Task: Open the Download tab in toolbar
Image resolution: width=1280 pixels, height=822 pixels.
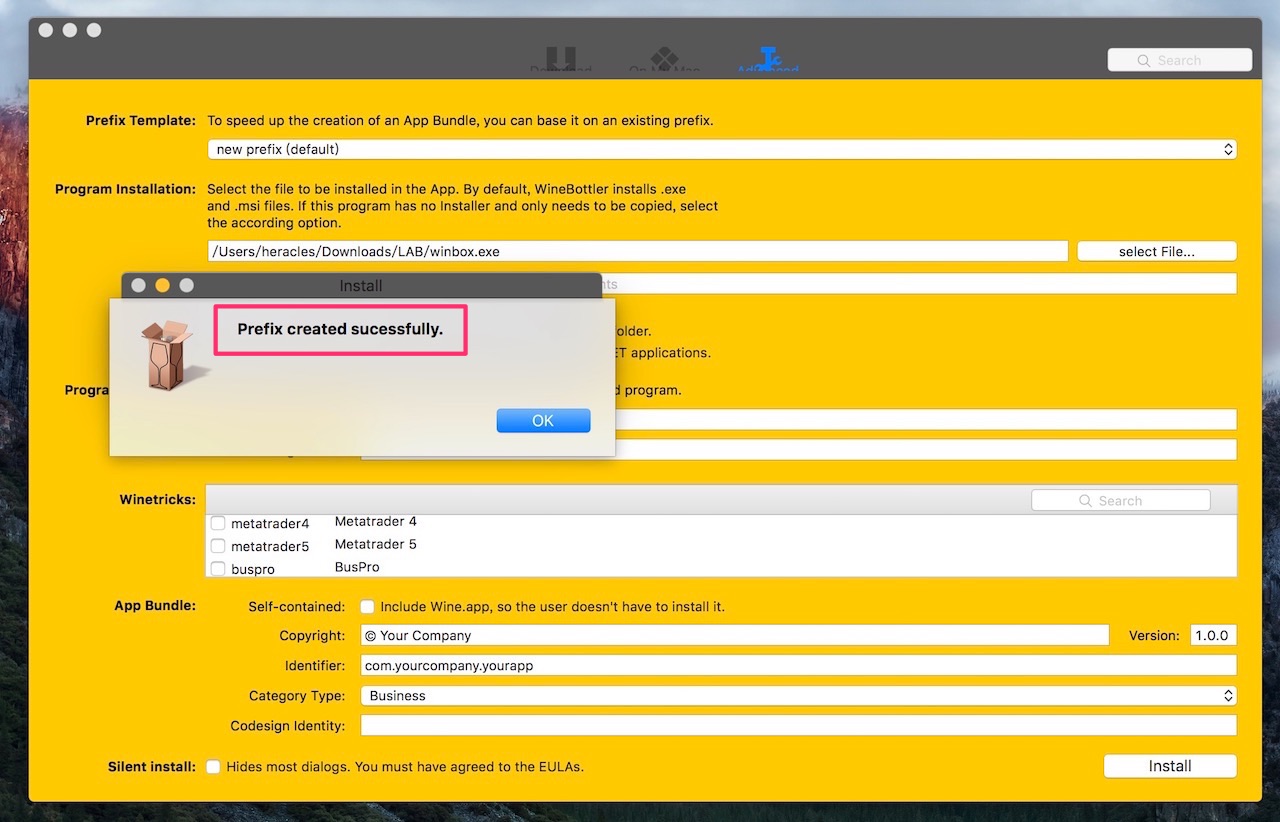Action: pyautogui.click(x=561, y=60)
